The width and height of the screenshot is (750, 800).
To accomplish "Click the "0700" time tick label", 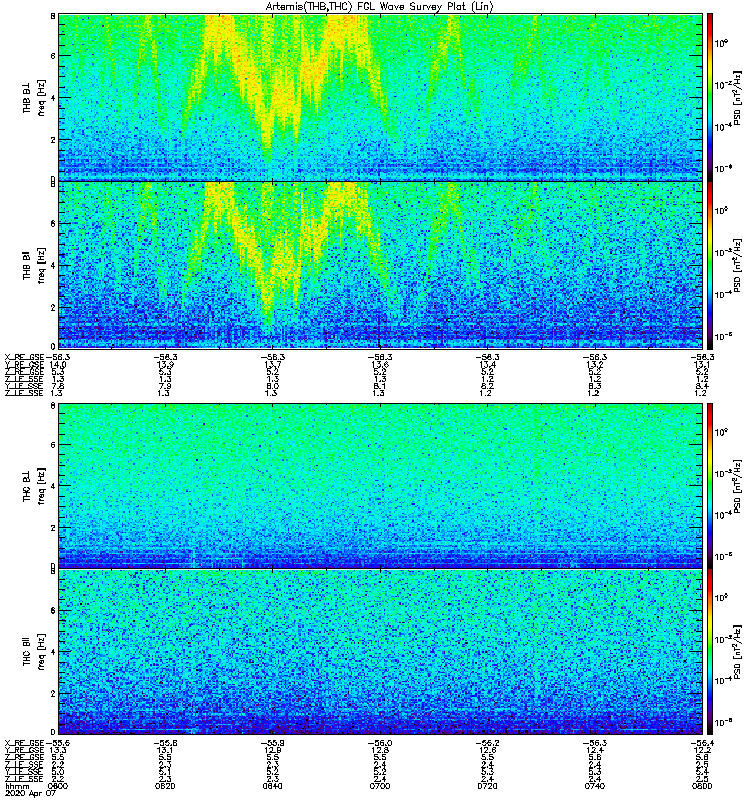I will click(x=380, y=786).
